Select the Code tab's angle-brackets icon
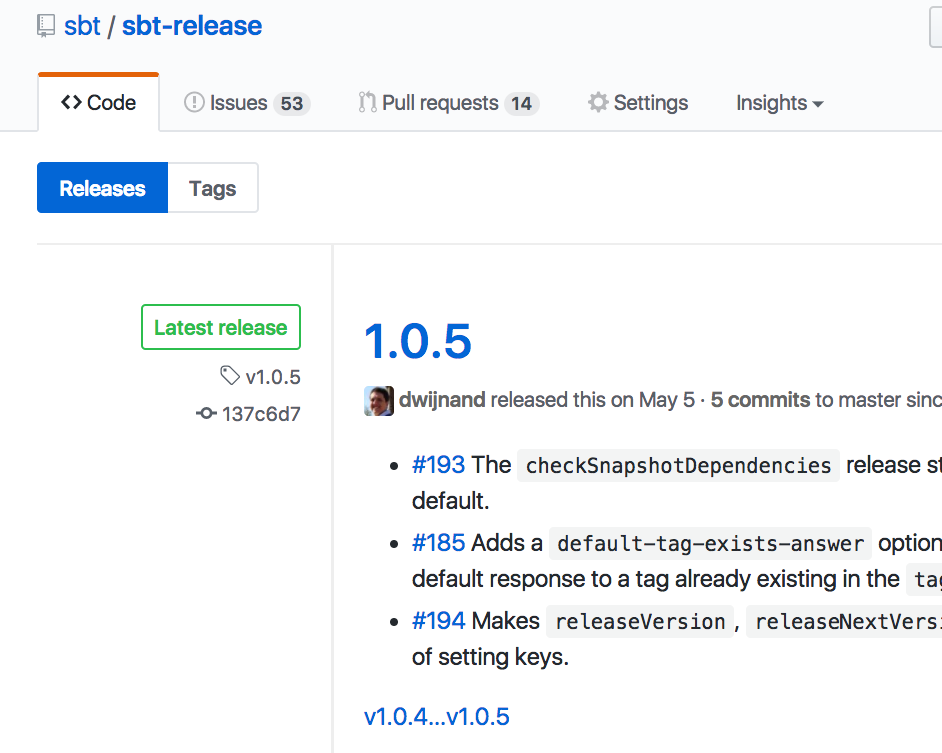This screenshot has height=753, width=942. click(x=70, y=102)
